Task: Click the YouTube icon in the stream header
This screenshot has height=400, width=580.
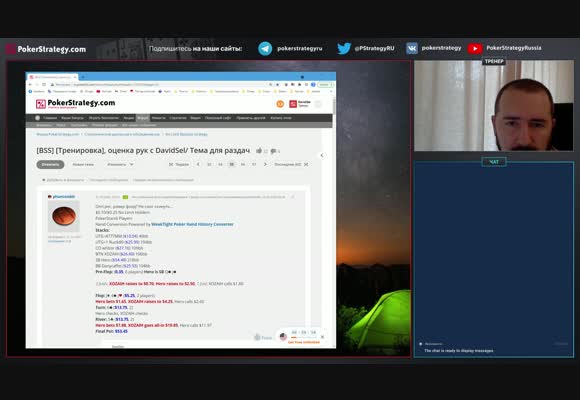Action: [x=475, y=48]
